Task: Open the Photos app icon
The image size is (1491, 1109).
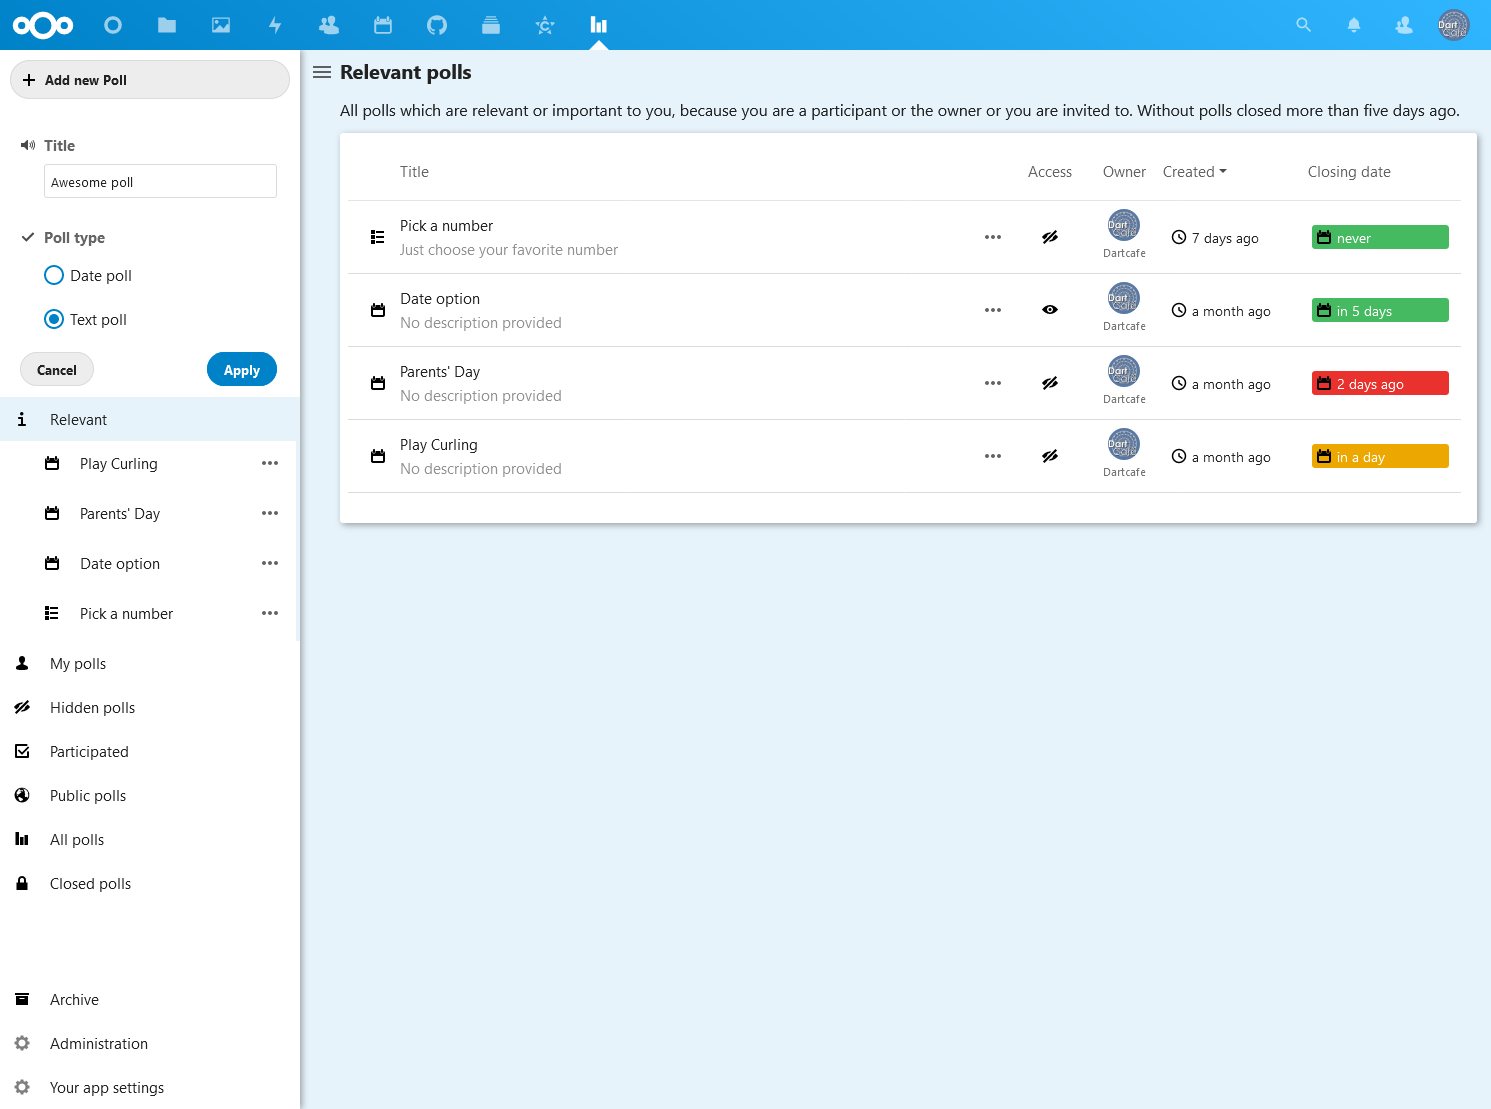Action: pyautogui.click(x=221, y=25)
